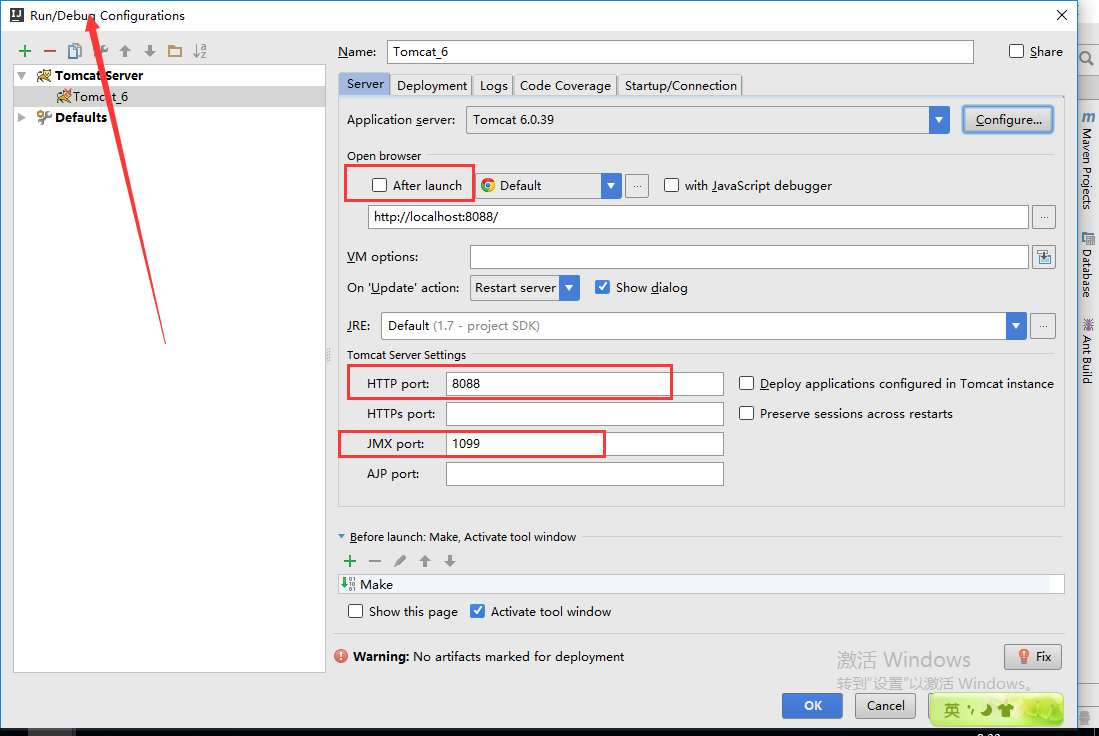Open the Code Coverage tab
Screen dimensions: 1099x736
tap(565, 86)
